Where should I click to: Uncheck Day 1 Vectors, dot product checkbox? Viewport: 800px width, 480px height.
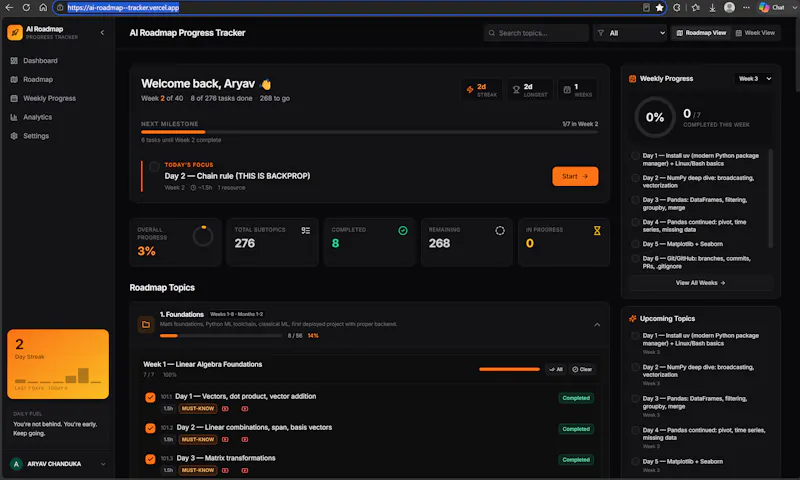point(150,397)
